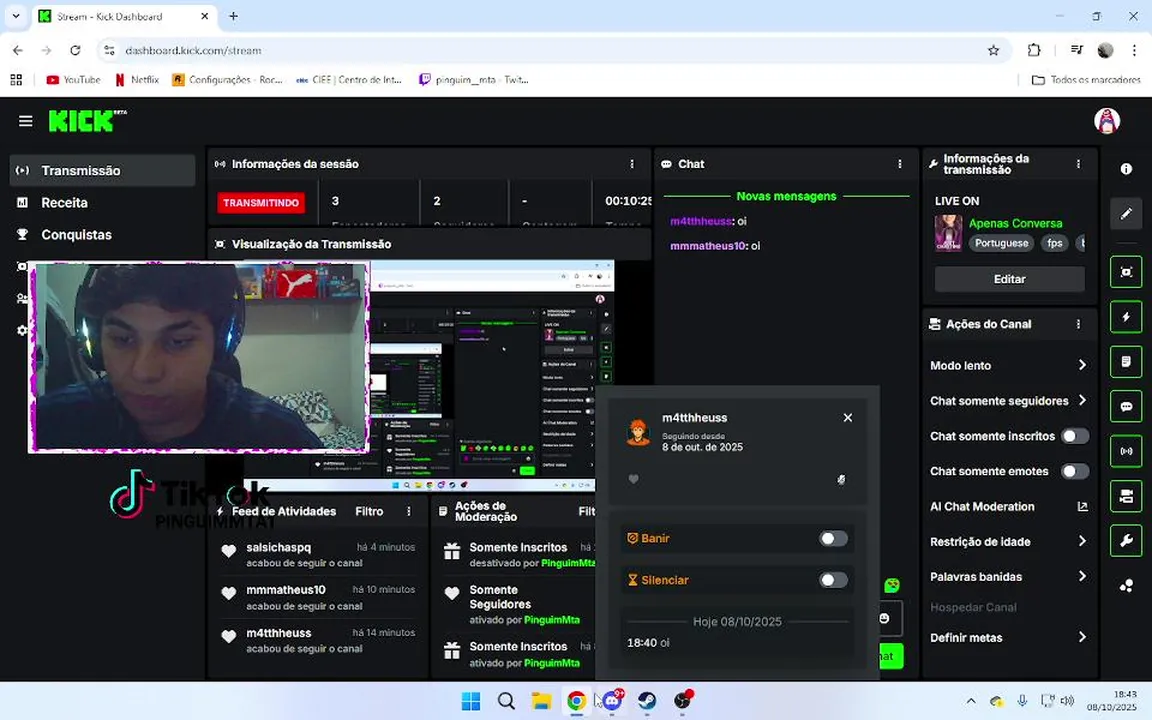The width and height of the screenshot is (1152, 720).
Task: Open Todos os marcadores folder
Action: [x=1086, y=79]
